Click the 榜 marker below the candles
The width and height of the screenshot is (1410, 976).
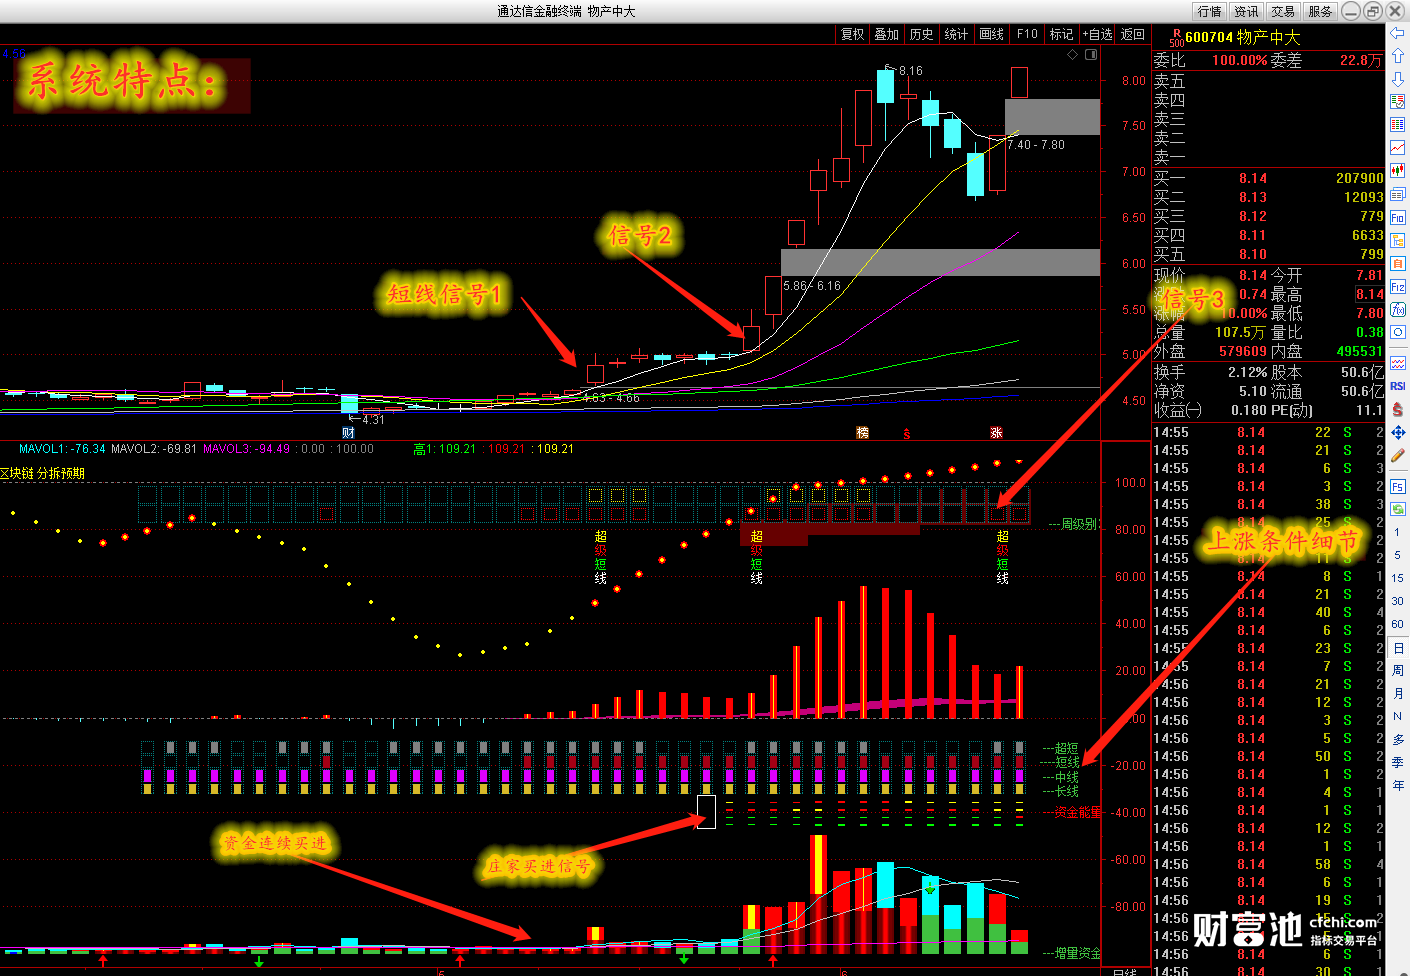tap(862, 432)
